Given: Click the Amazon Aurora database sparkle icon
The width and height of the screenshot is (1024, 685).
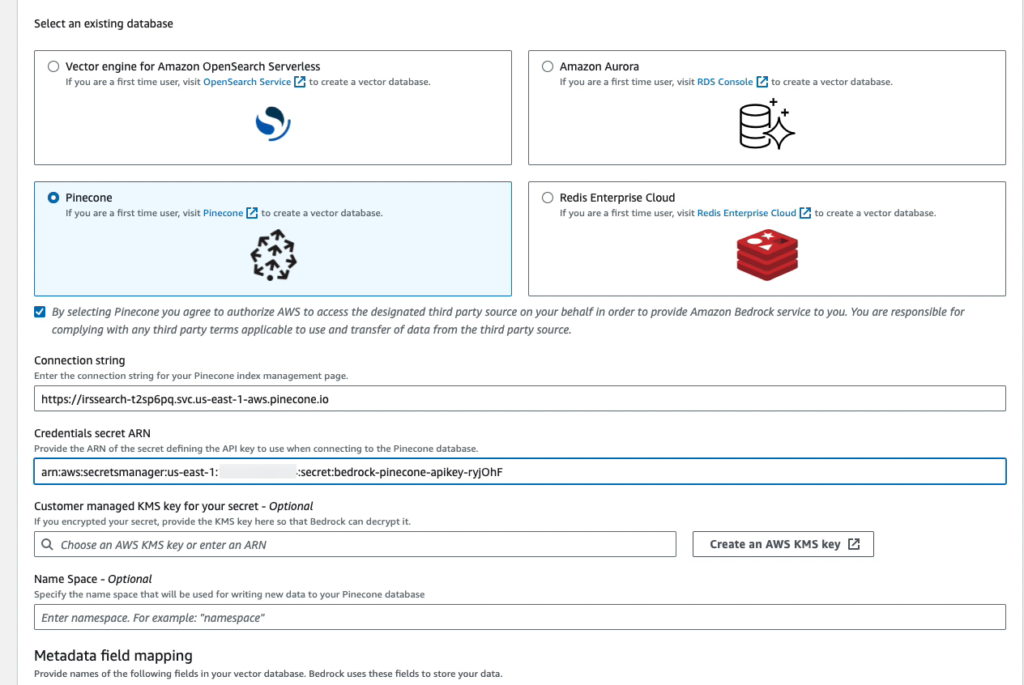Looking at the screenshot, I should pos(767,124).
